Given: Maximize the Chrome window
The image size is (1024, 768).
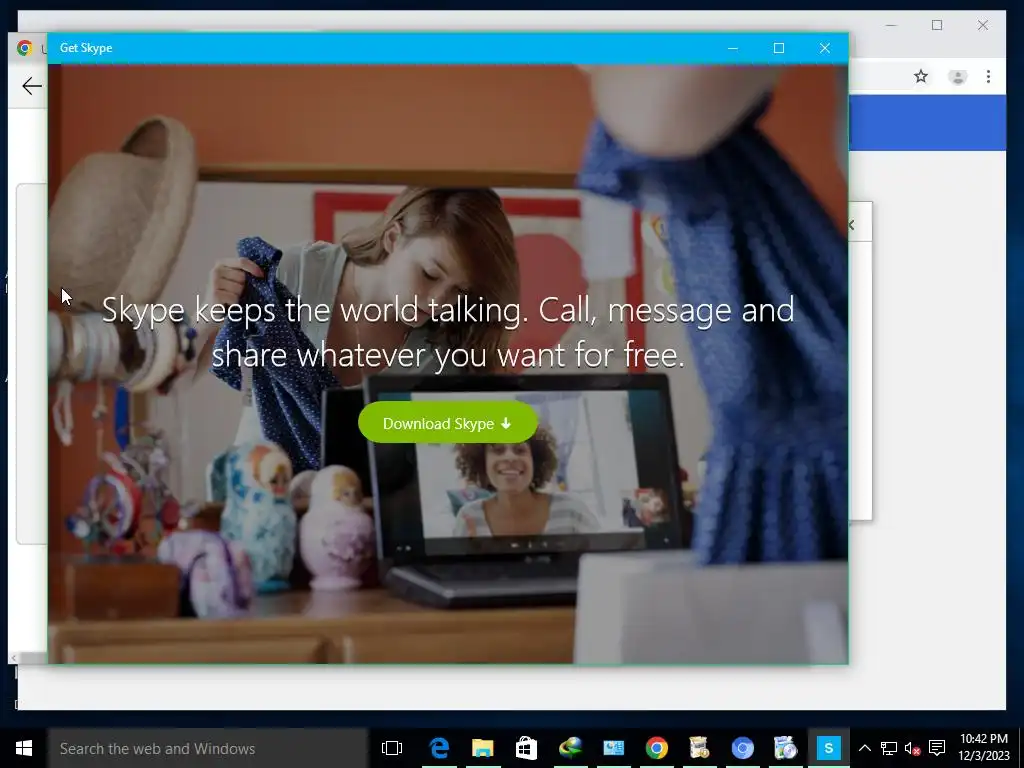Looking at the screenshot, I should pyautogui.click(x=937, y=25).
